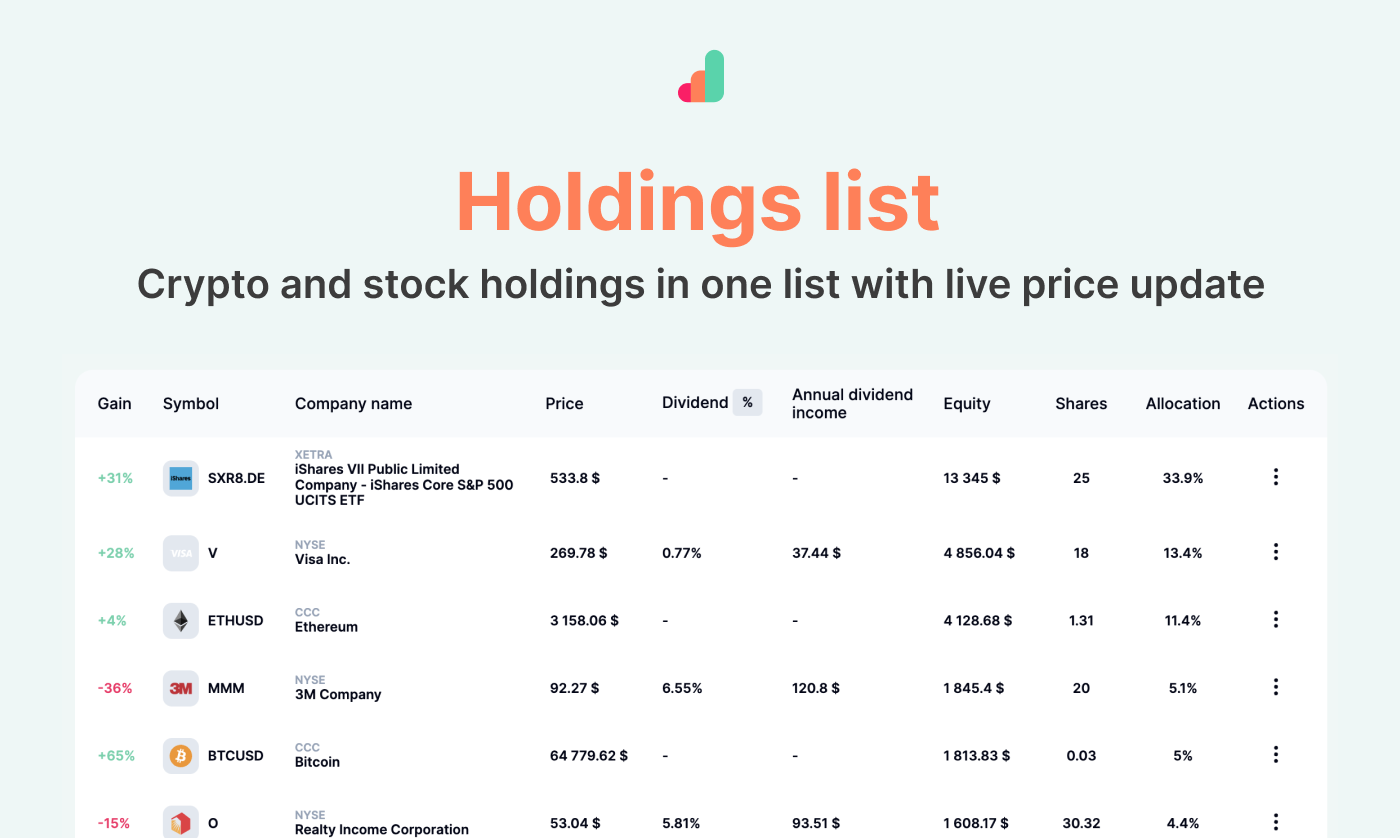Open actions menu for 3M Company row
The image size is (1400, 838).
coord(1276,687)
